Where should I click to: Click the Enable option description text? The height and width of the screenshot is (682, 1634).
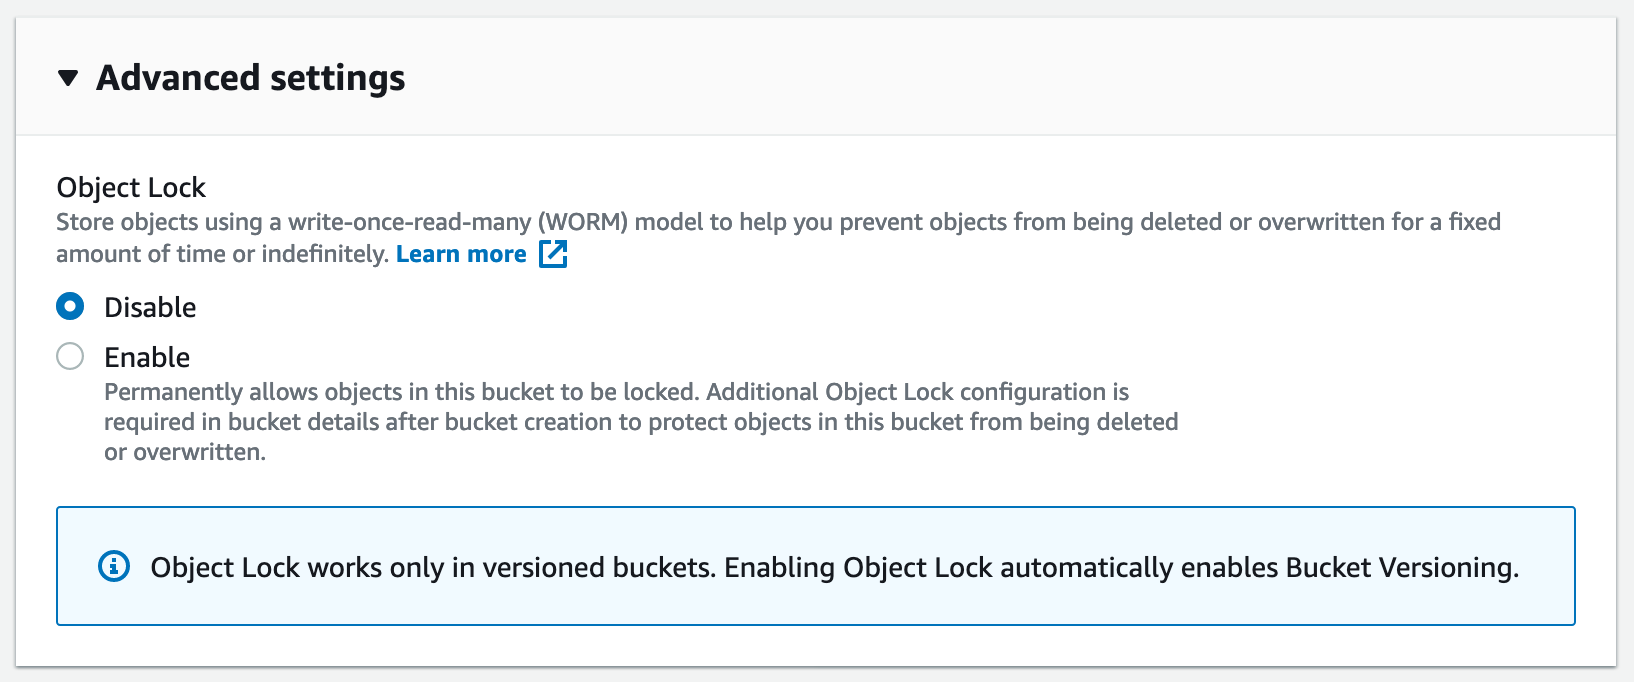coord(640,421)
